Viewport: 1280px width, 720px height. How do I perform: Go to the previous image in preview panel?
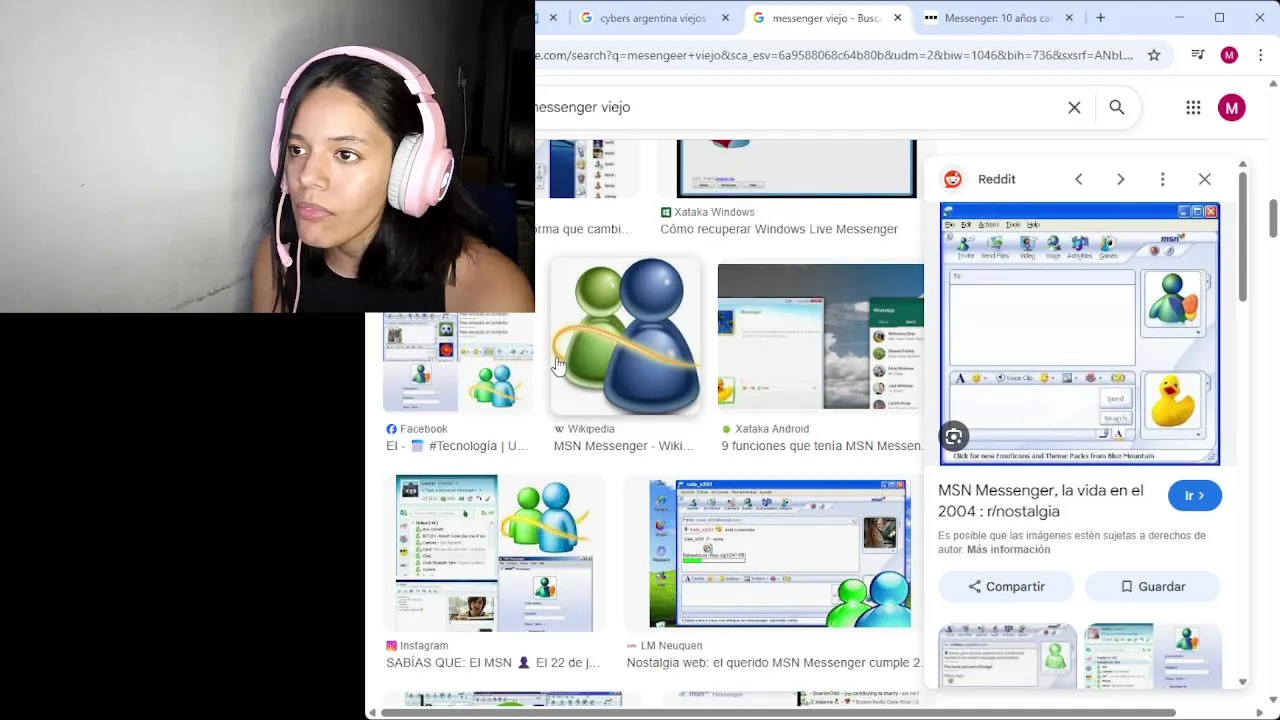[1078, 179]
